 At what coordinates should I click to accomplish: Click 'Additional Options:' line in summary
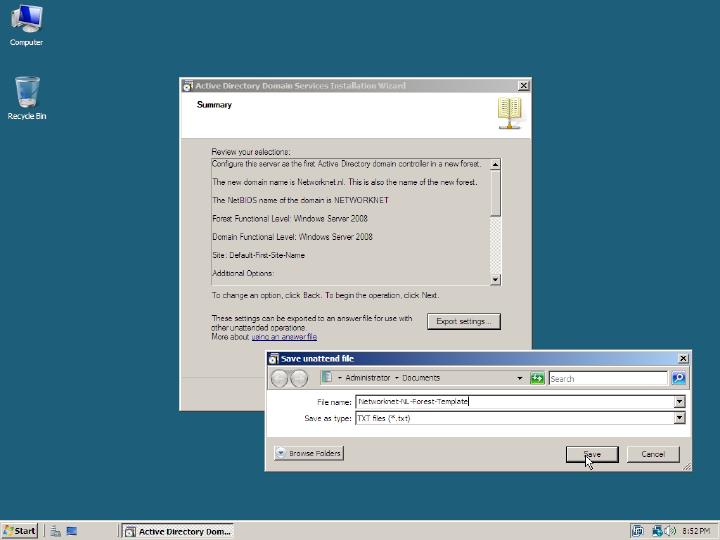(x=243, y=273)
